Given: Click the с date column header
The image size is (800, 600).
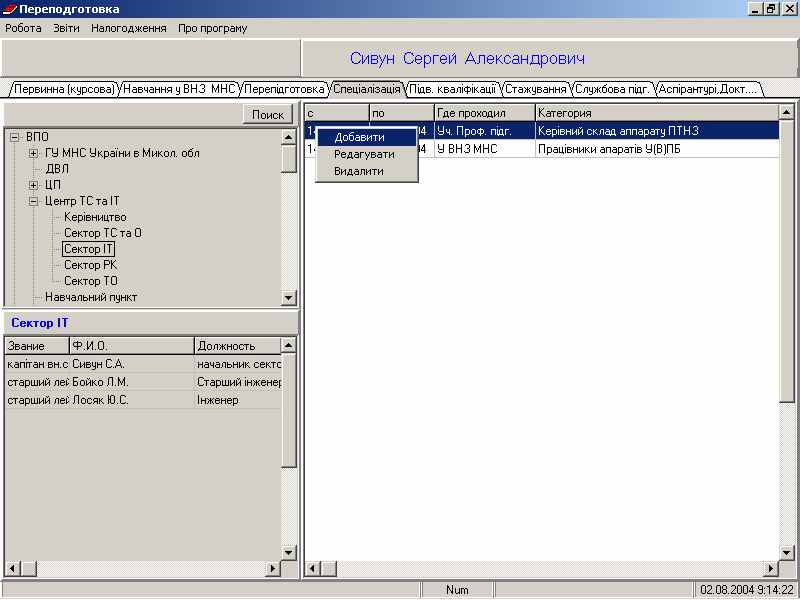Looking at the screenshot, I should point(337,113).
